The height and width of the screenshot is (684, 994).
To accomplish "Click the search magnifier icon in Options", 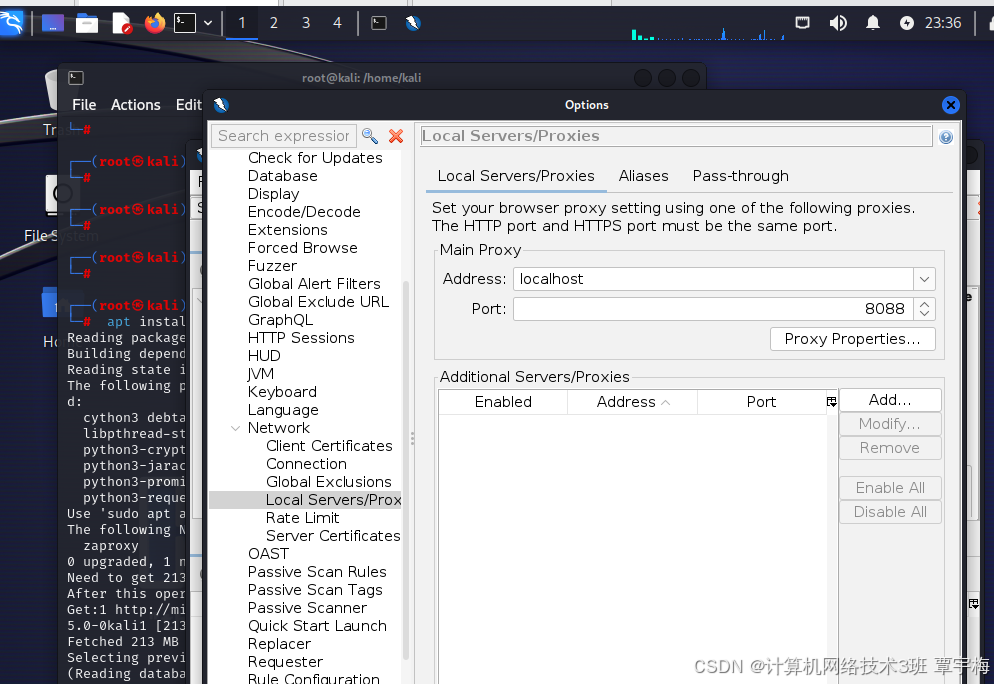I will click(x=370, y=134).
